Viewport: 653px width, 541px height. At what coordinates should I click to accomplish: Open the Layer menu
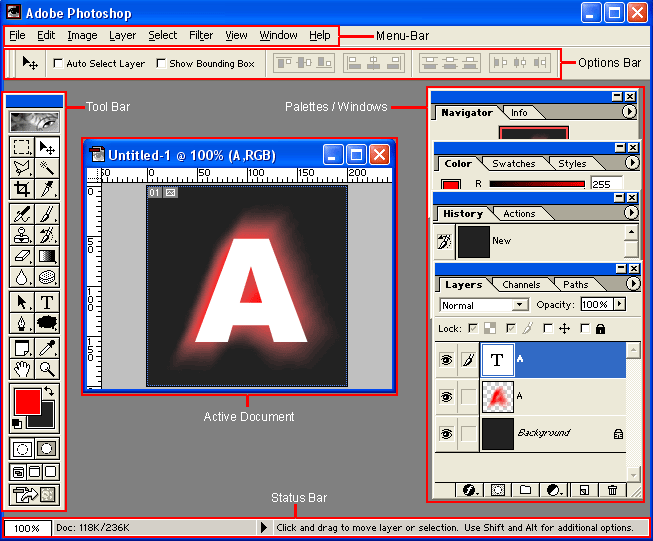(122, 36)
